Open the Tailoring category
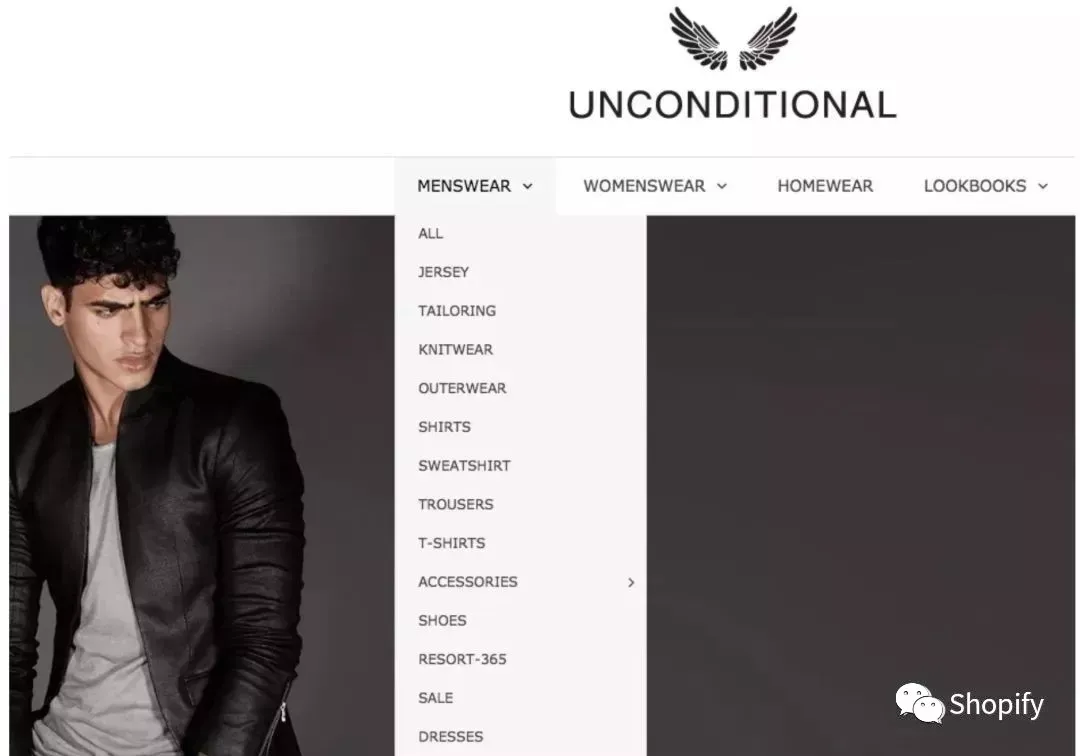Viewport: 1080px width, 756px height. coord(457,311)
